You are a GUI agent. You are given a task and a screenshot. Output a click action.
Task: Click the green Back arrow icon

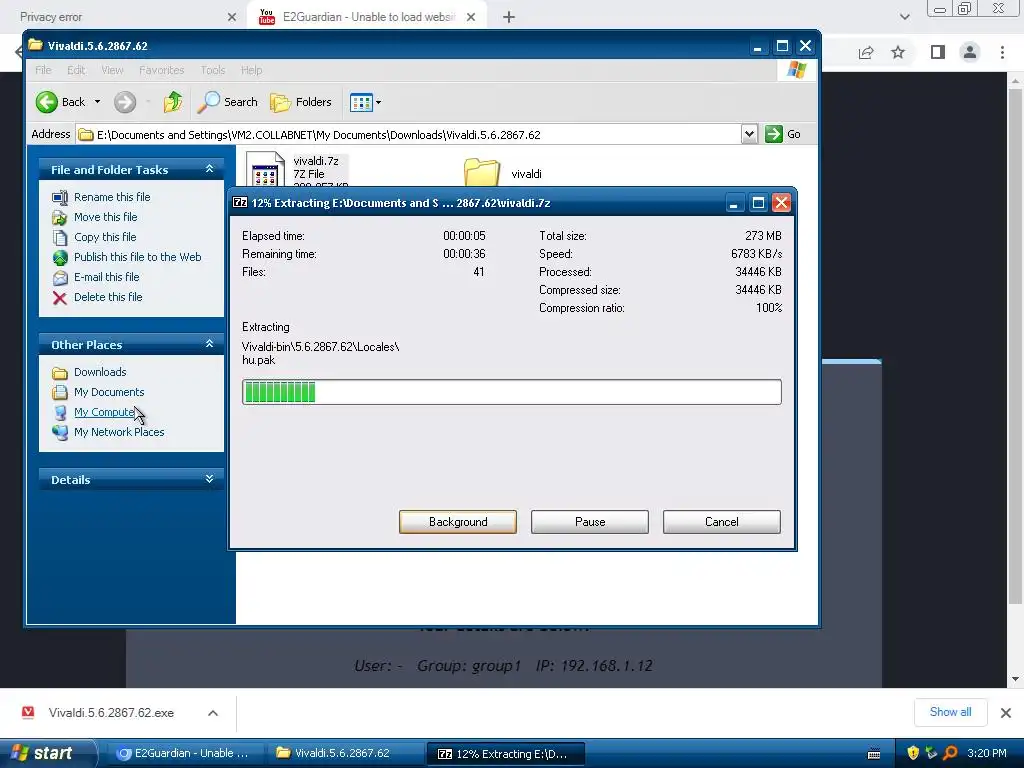pyautogui.click(x=46, y=102)
